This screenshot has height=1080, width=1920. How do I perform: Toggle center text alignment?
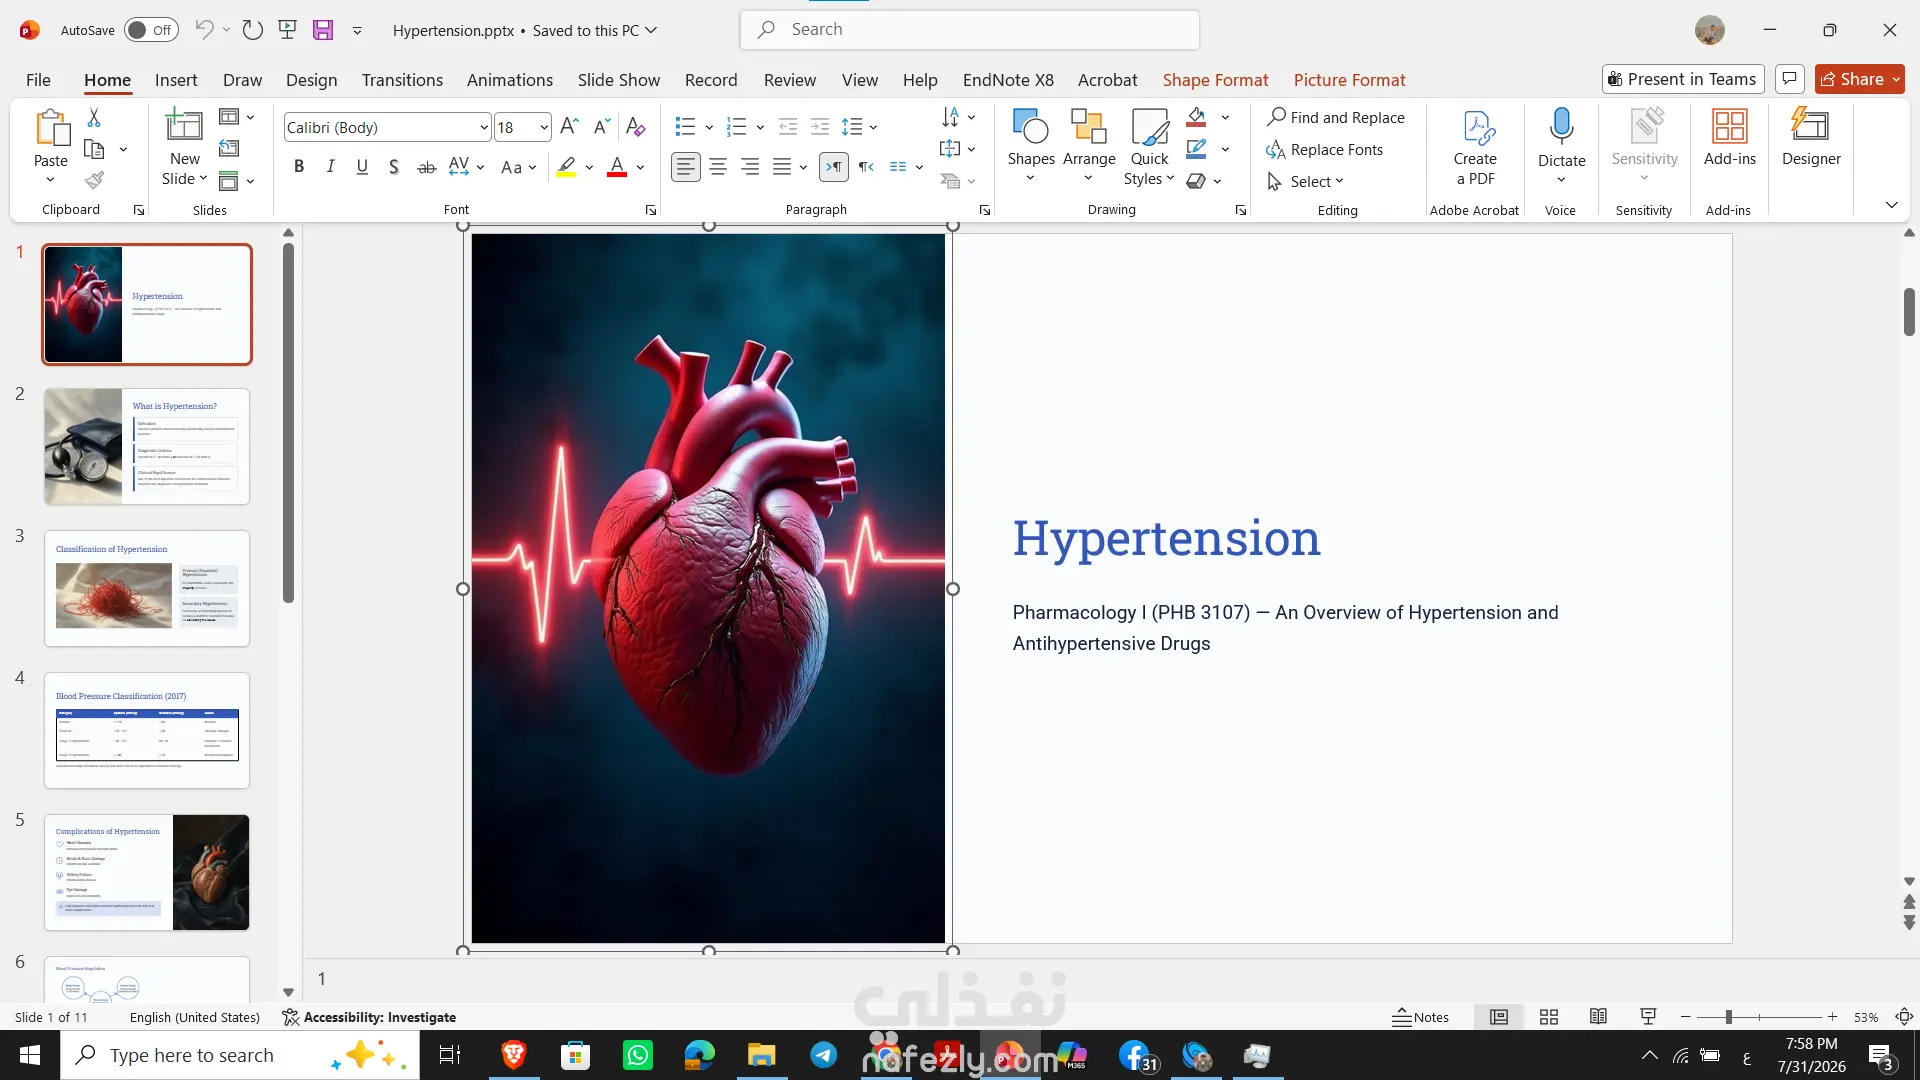(x=718, y=167)
